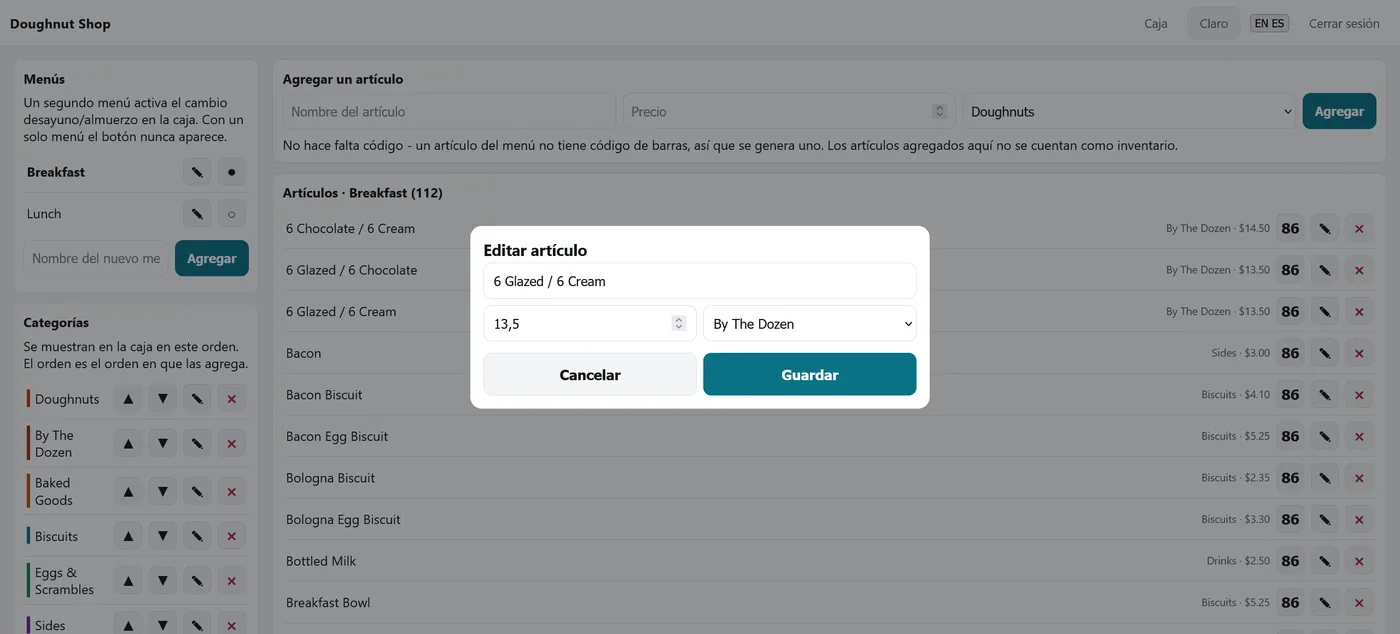The image size is (1400, 634).
Task: Move Doughnuts category down
Action: click(x=162, y=399)
